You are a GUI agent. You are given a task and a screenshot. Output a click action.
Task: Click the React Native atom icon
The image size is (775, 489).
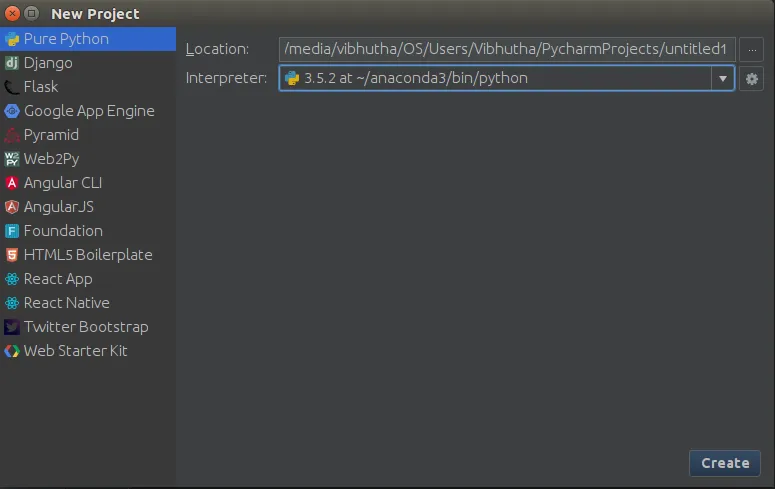click(x=12, y=303)
